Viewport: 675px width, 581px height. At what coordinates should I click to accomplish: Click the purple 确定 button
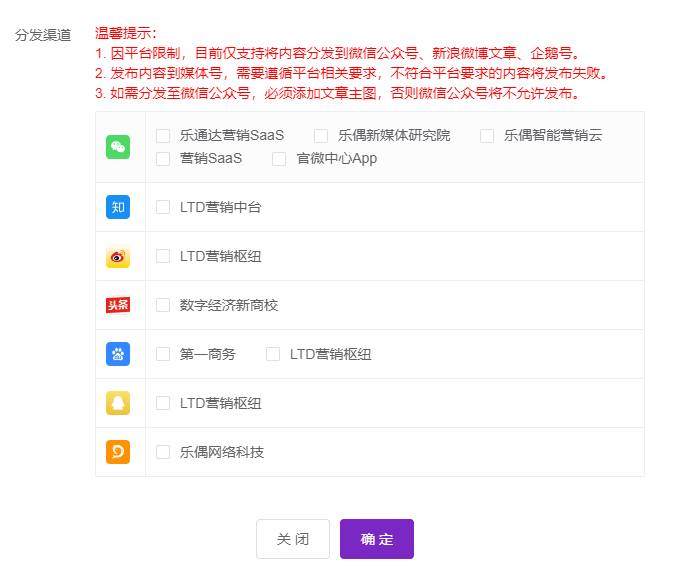(377, 539)
